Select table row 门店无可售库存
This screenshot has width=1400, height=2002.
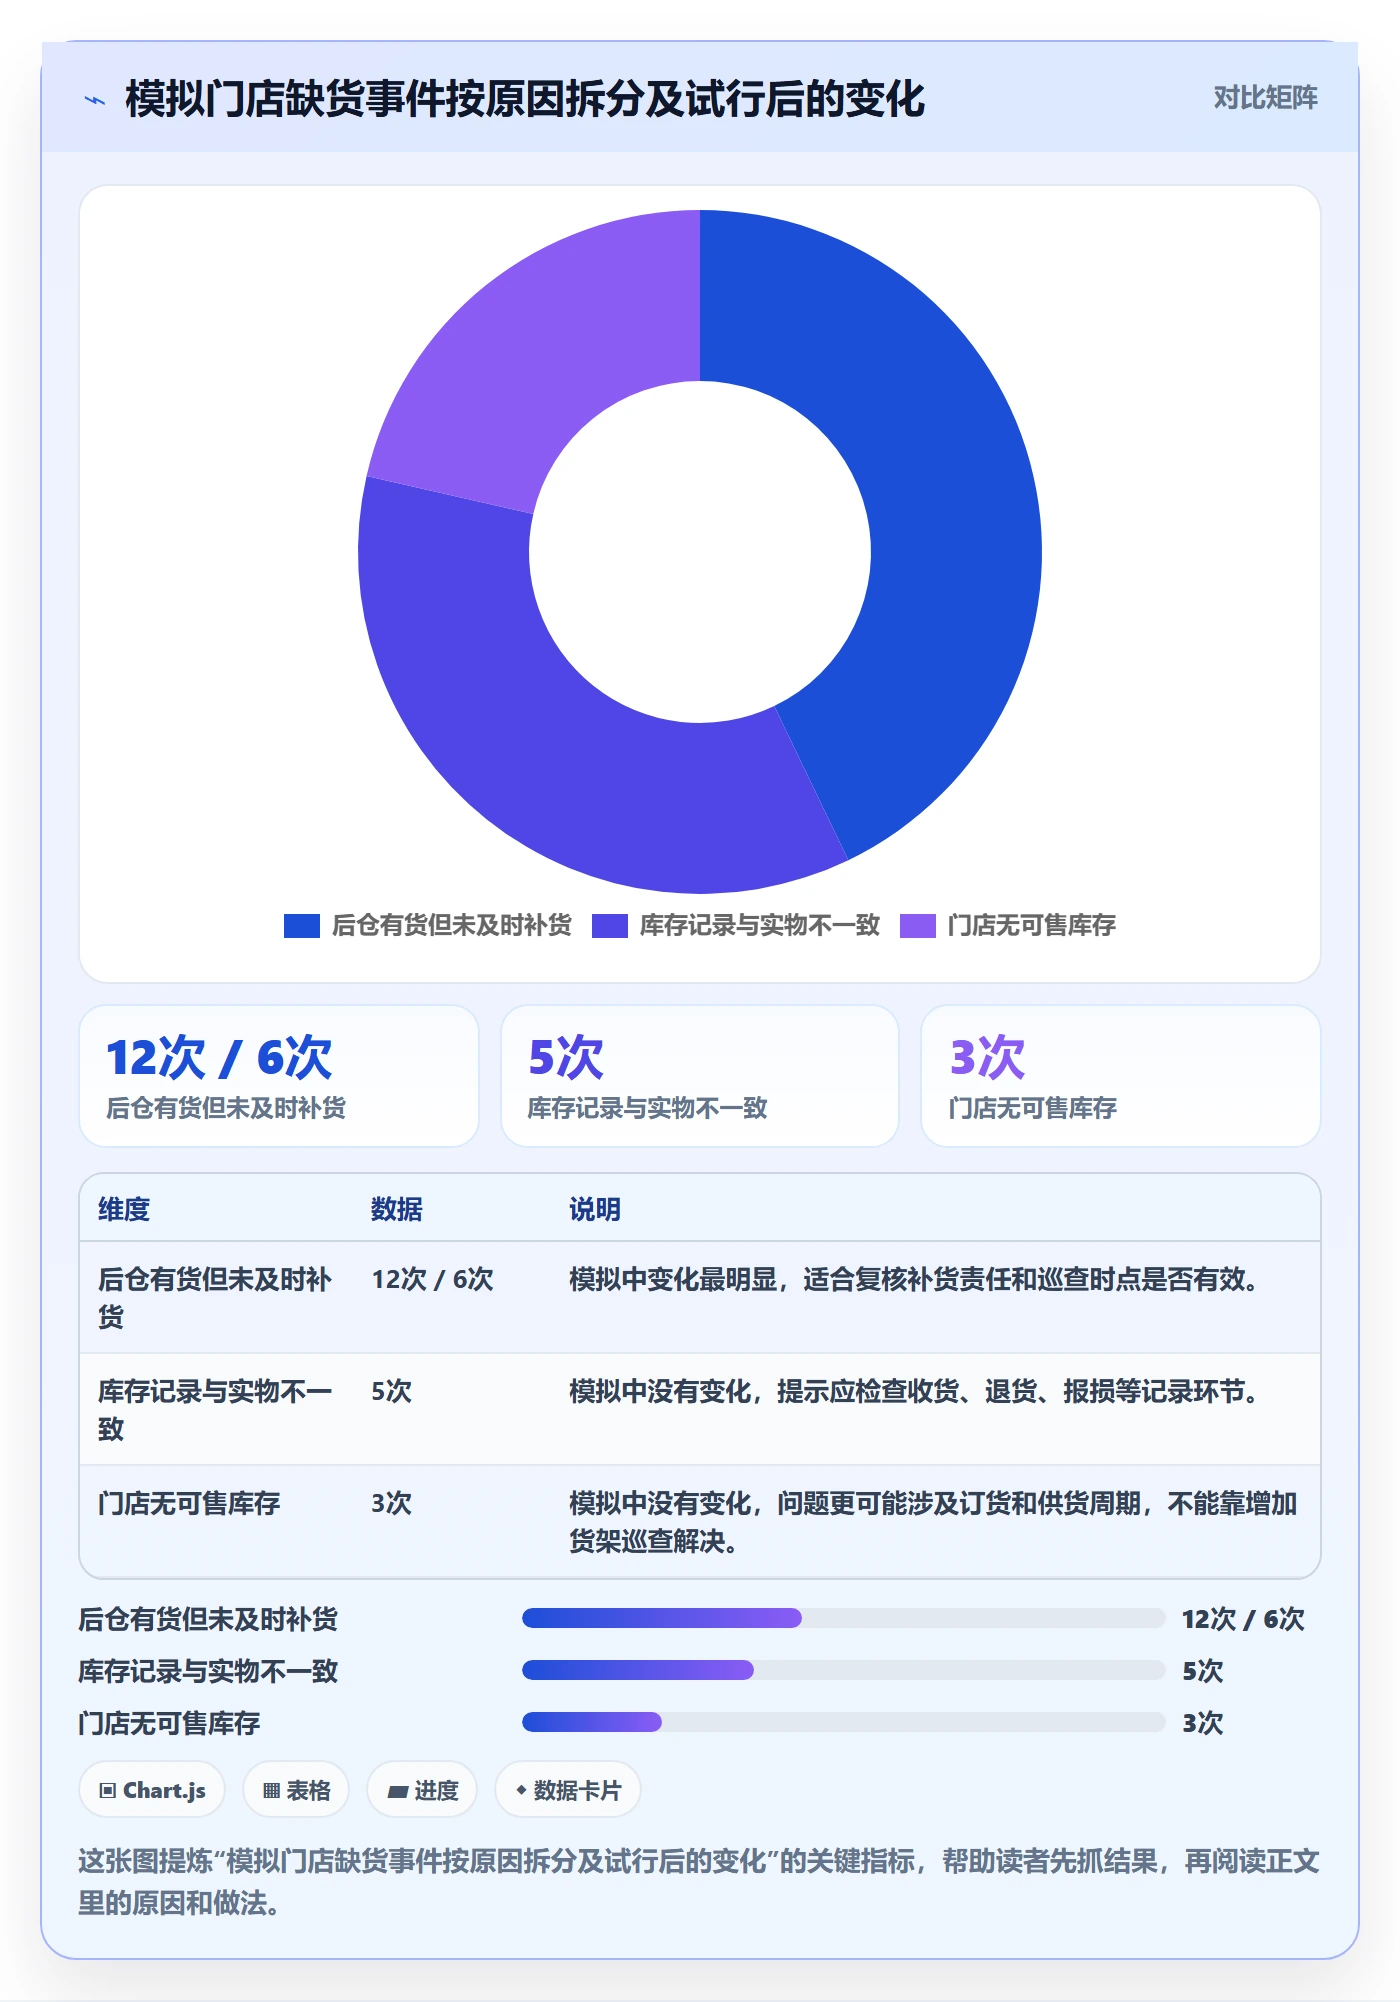click(x=700, y=1522)
